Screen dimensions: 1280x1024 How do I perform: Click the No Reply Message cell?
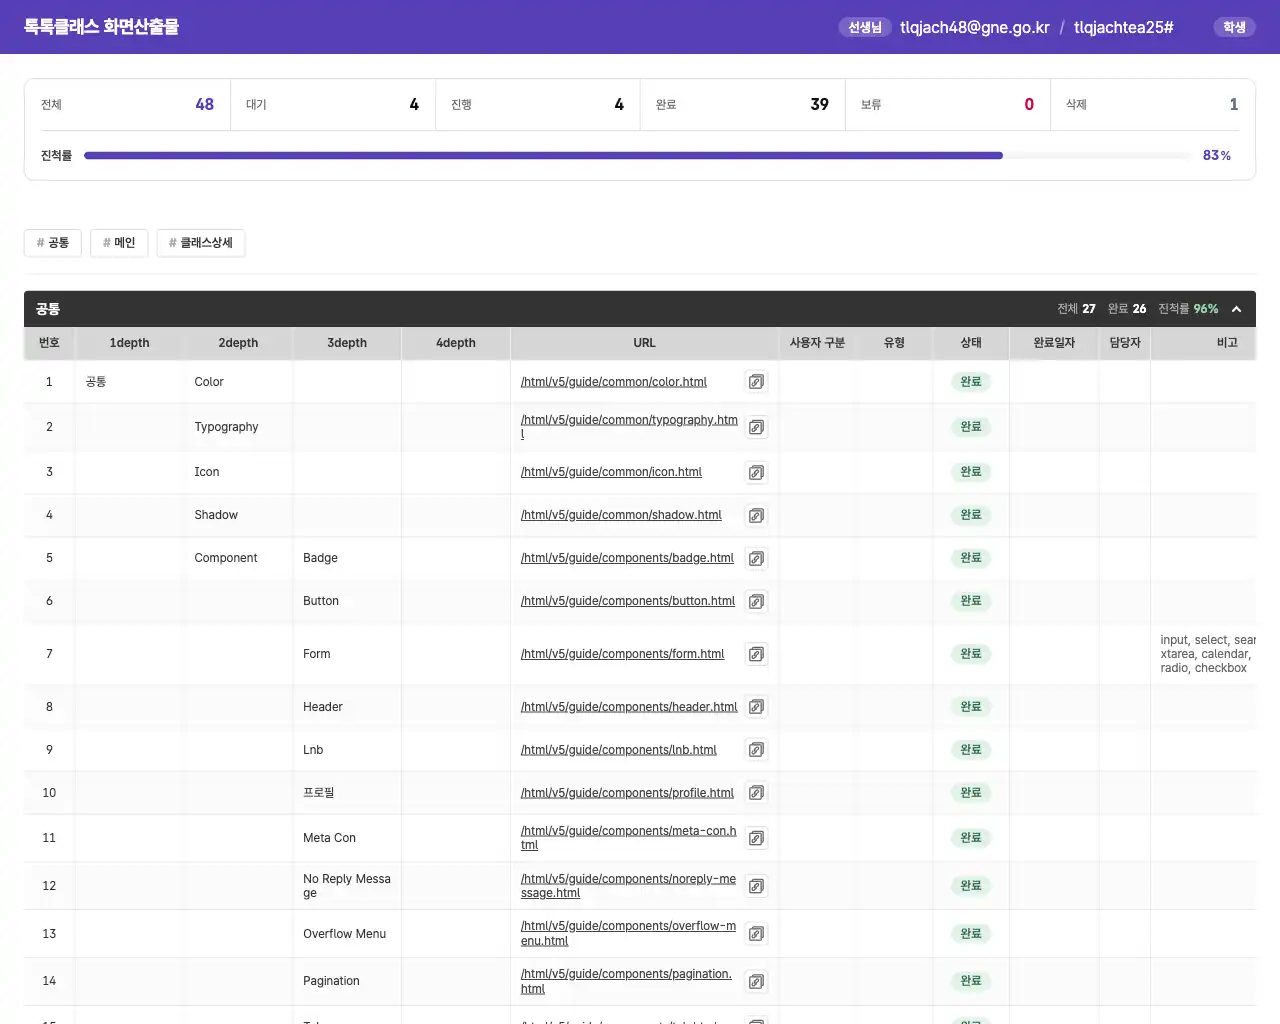[x=347, y=886]
